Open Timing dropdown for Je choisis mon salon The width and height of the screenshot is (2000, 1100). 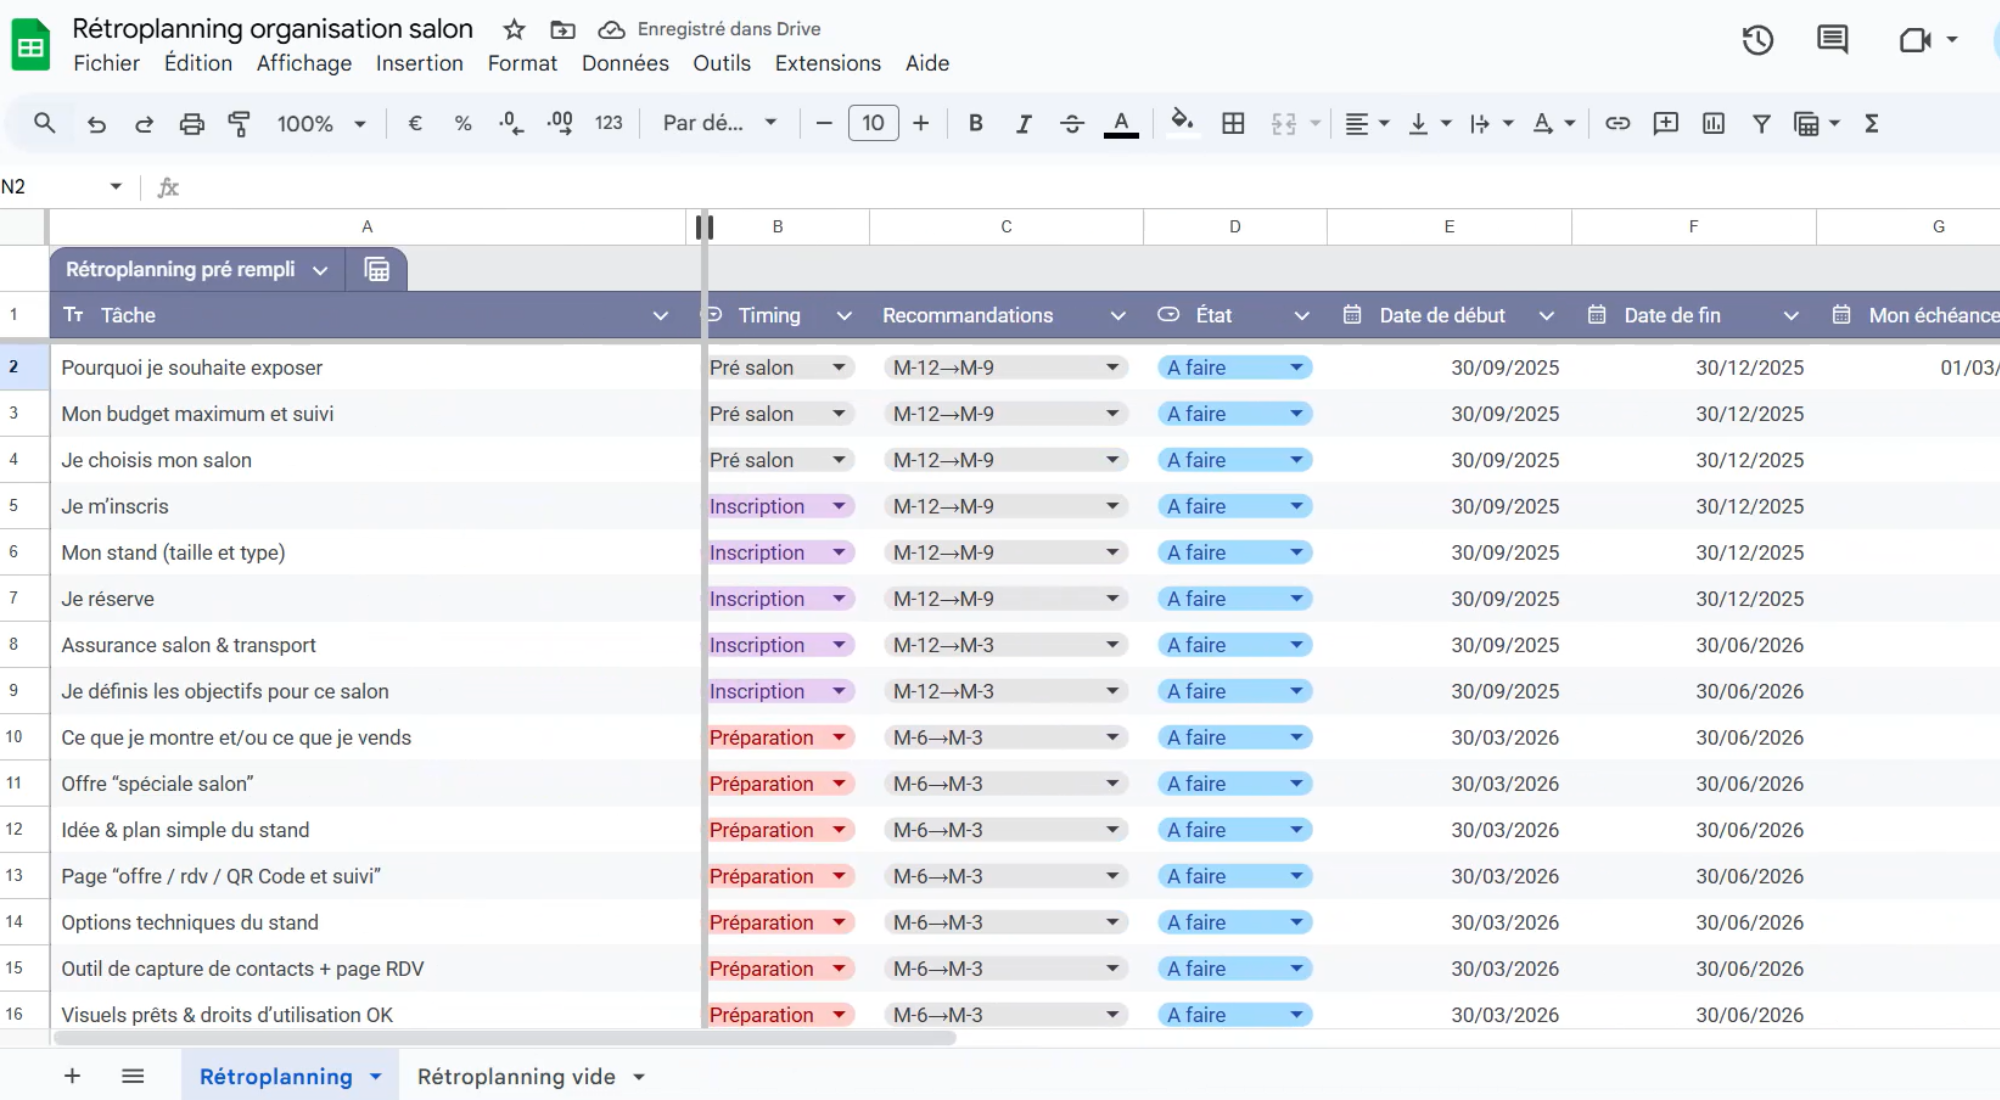[838, 460]
